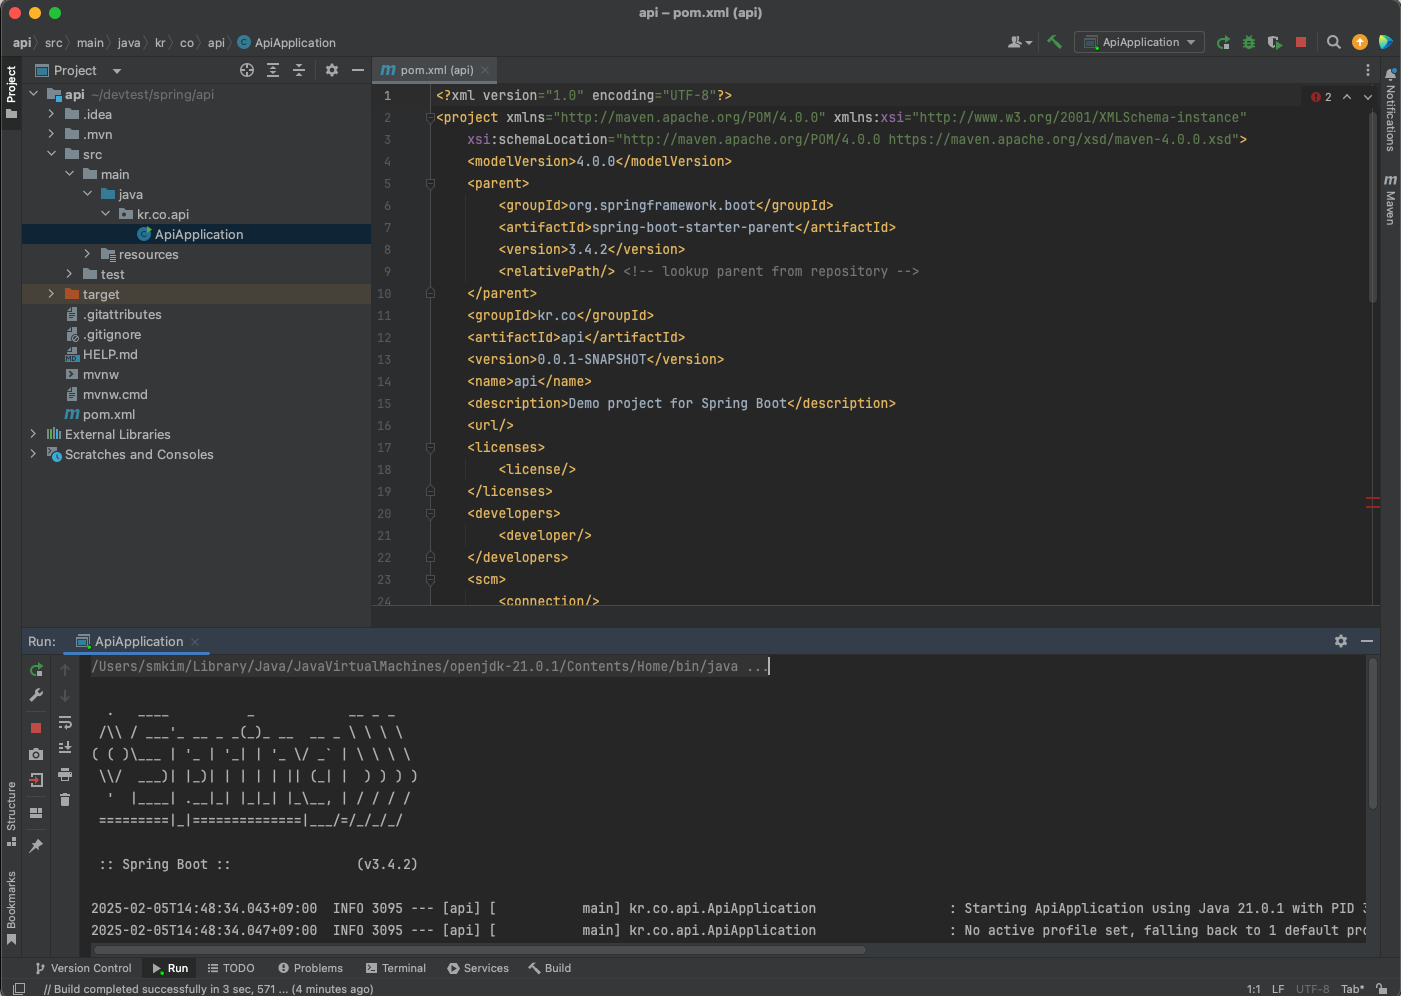Screen dimensions: 1401x996
Task: Expand the resources folder
Action: click(87, 254)
